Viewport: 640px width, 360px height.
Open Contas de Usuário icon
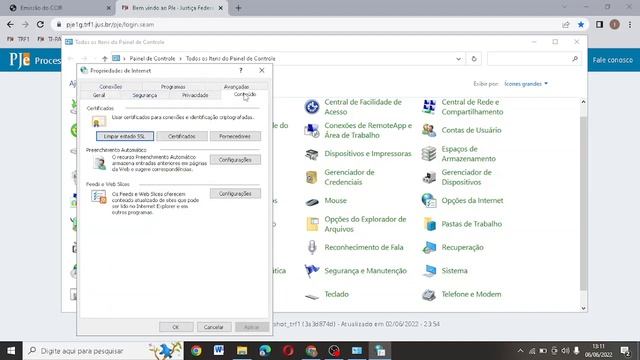429,130
